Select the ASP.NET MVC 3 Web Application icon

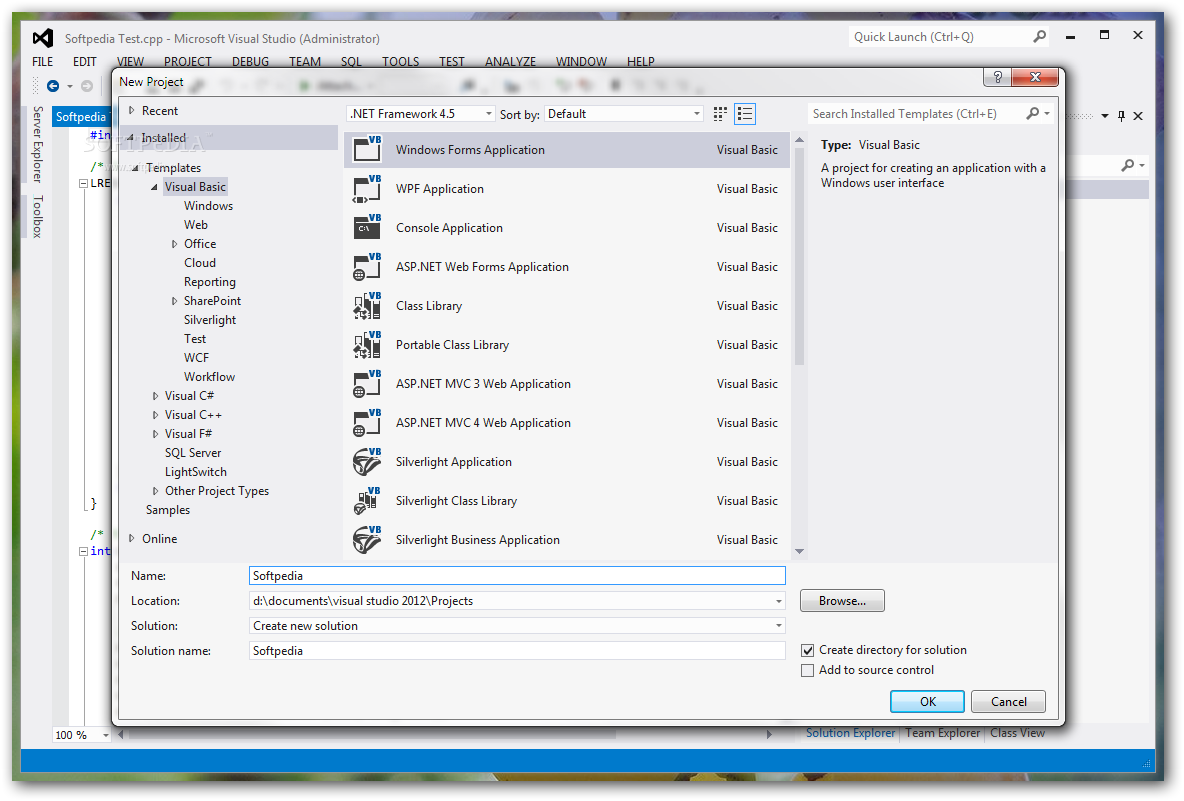368,384
